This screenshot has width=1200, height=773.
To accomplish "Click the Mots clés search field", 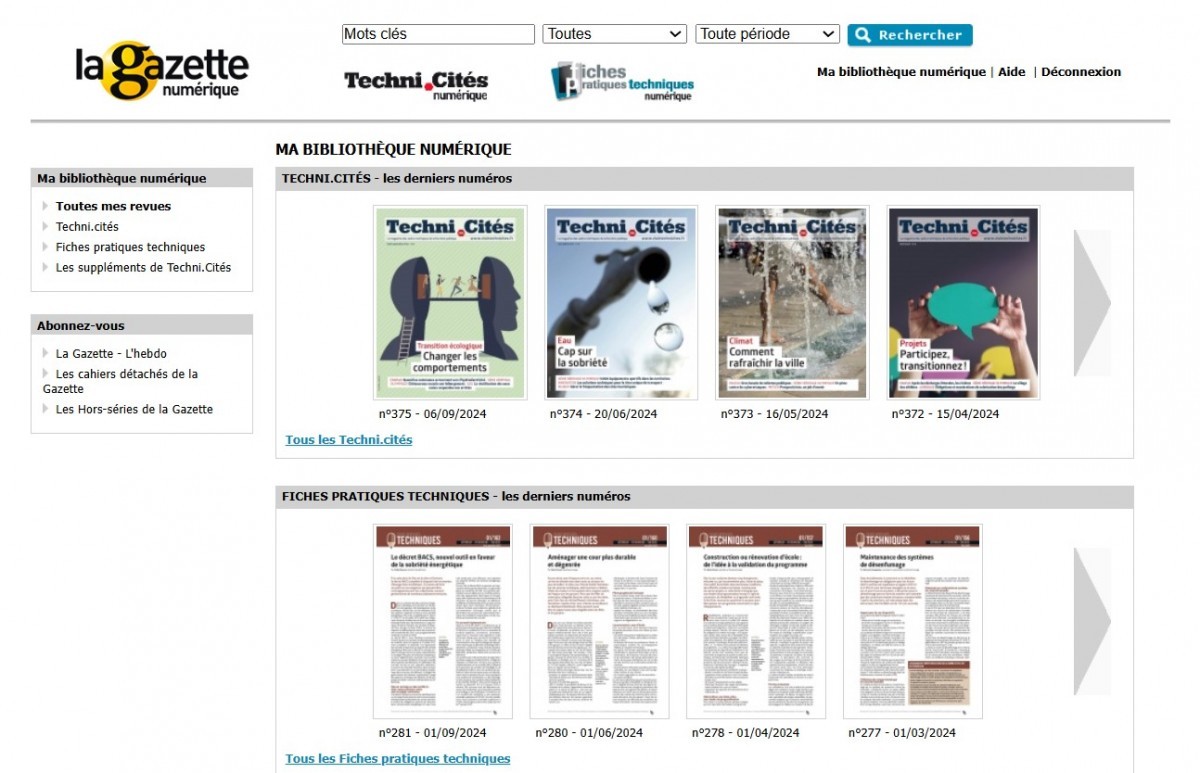I will pos(438,34).
